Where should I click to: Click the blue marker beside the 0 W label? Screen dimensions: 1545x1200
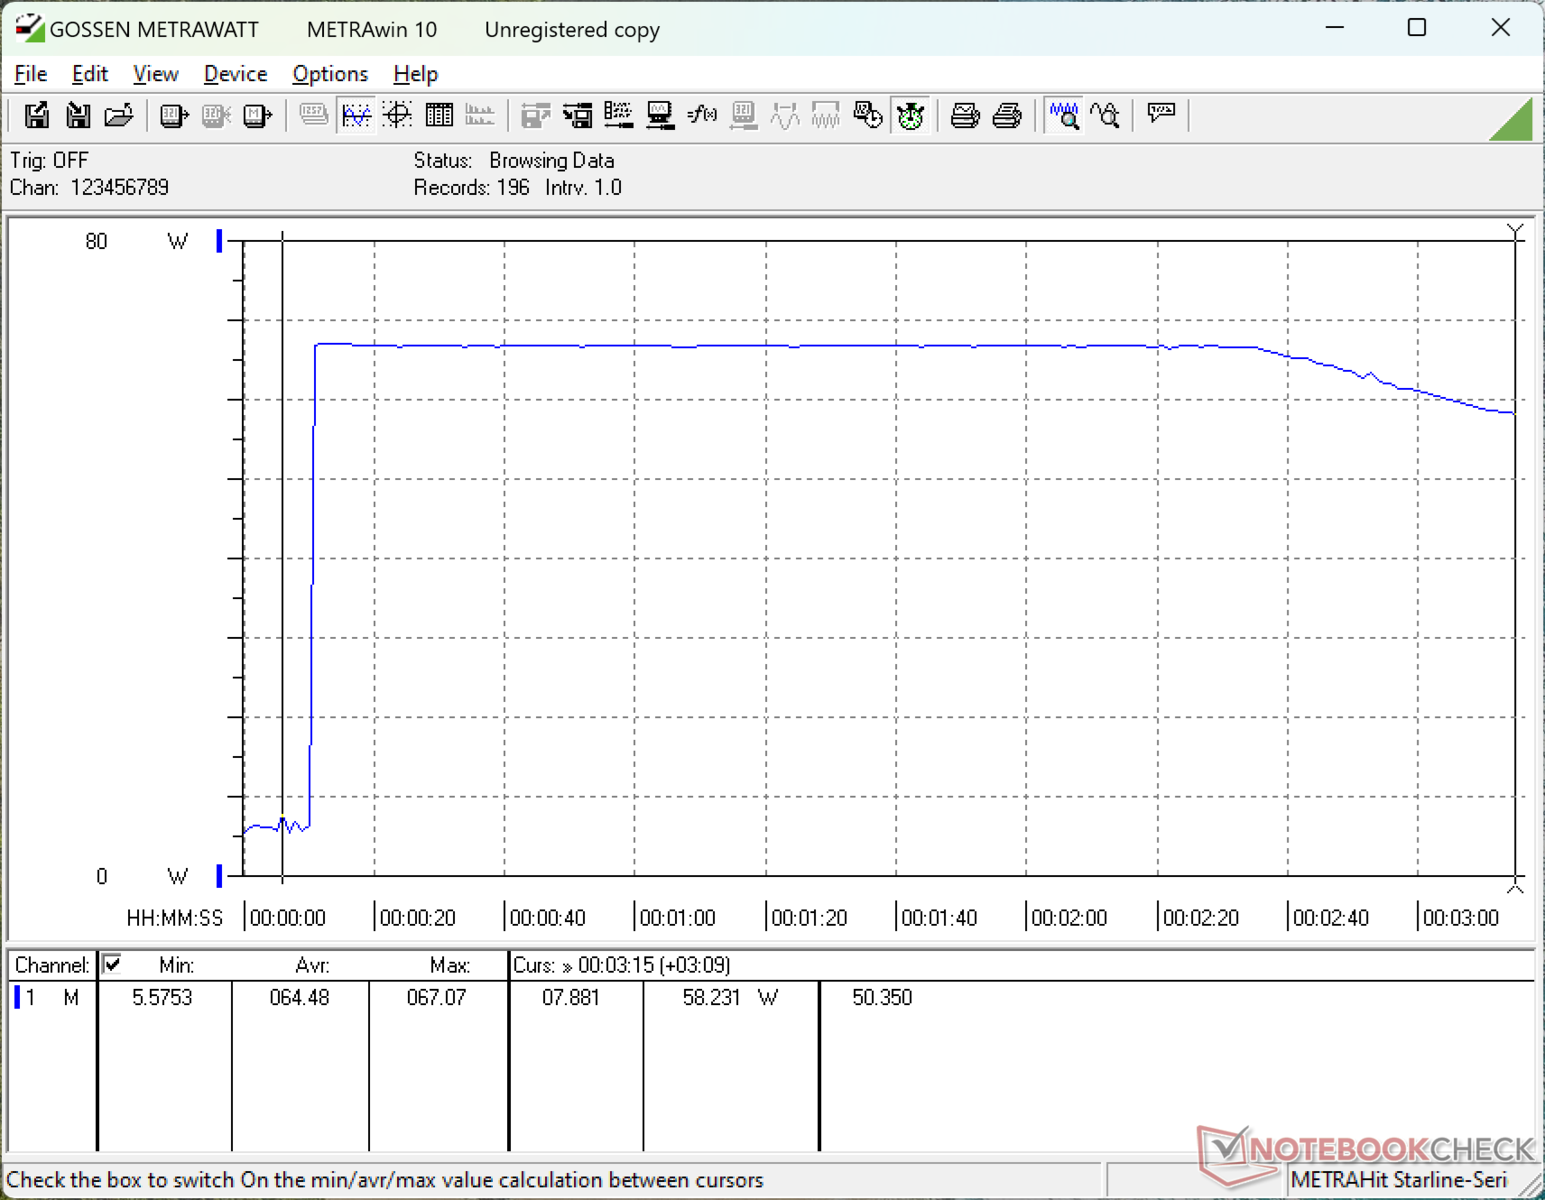(219, 876)
